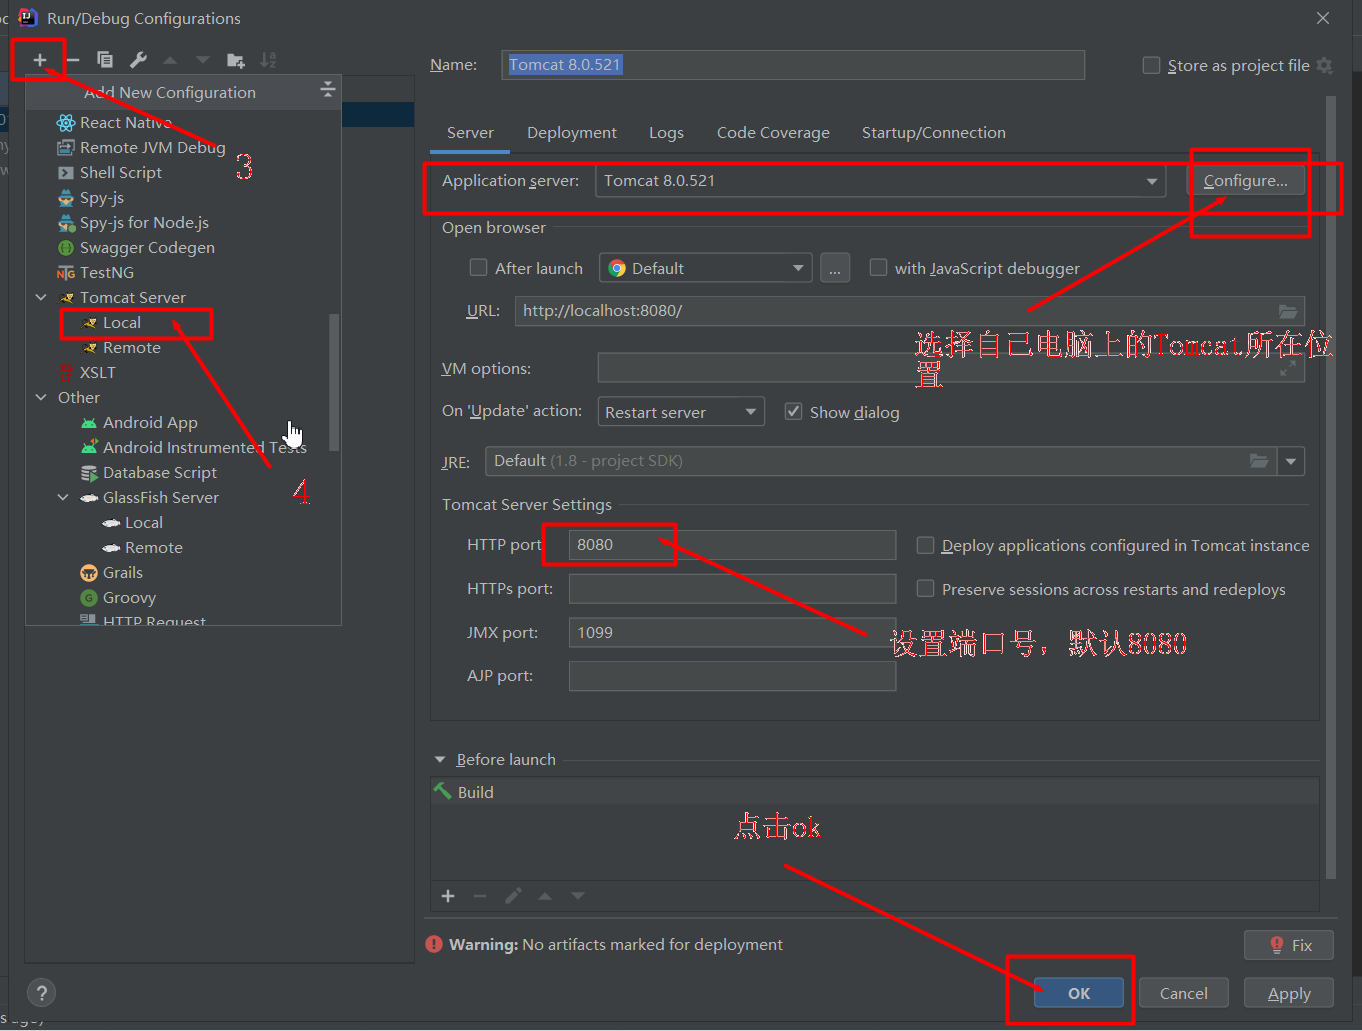Close the Run/Debug Configurations dialog
This screenshot has height=1031, width=1362.
pyautogui.click(x=1323, y=18)
